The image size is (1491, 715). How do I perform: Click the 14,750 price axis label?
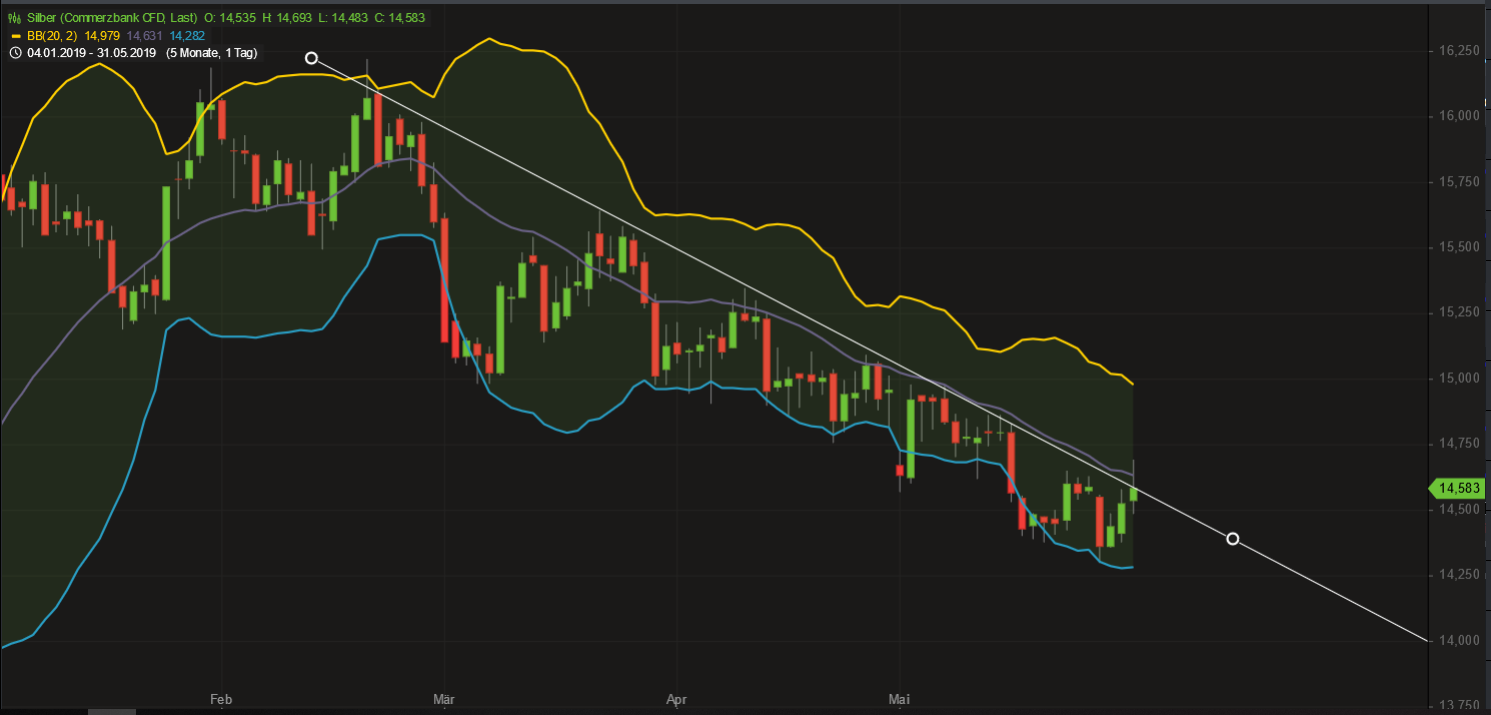[x=1461, y=443]
